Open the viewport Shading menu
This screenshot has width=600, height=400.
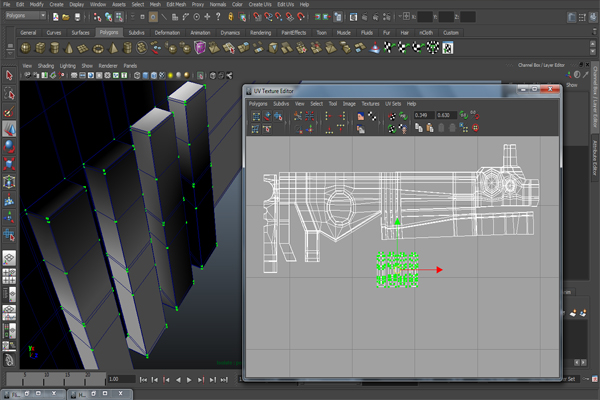coord(46,66)
